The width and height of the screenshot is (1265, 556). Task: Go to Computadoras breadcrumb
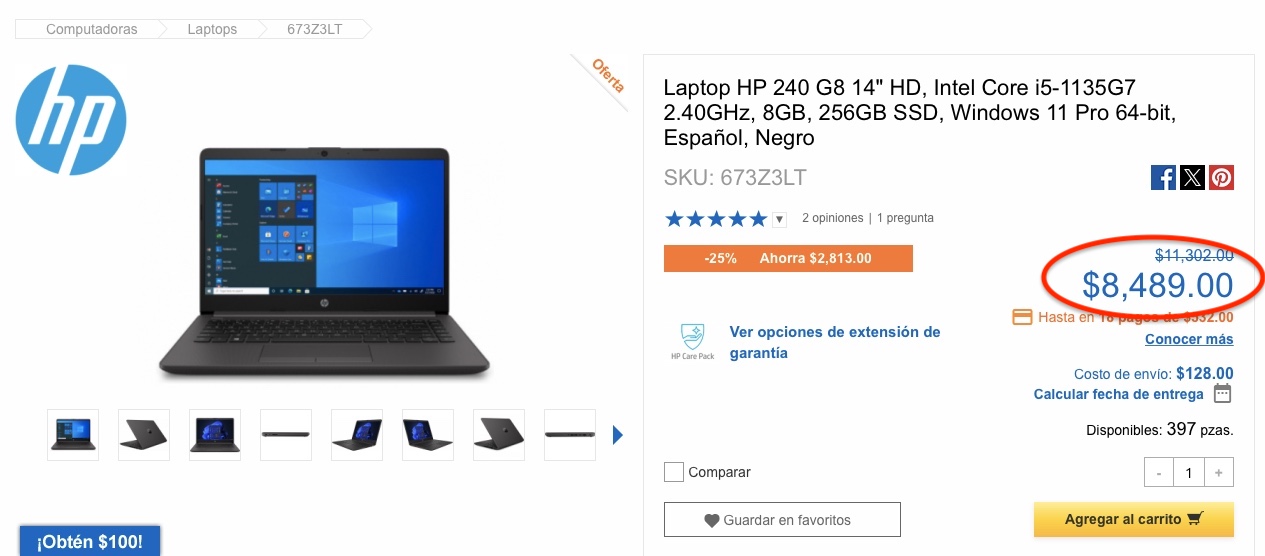point(91,29)
